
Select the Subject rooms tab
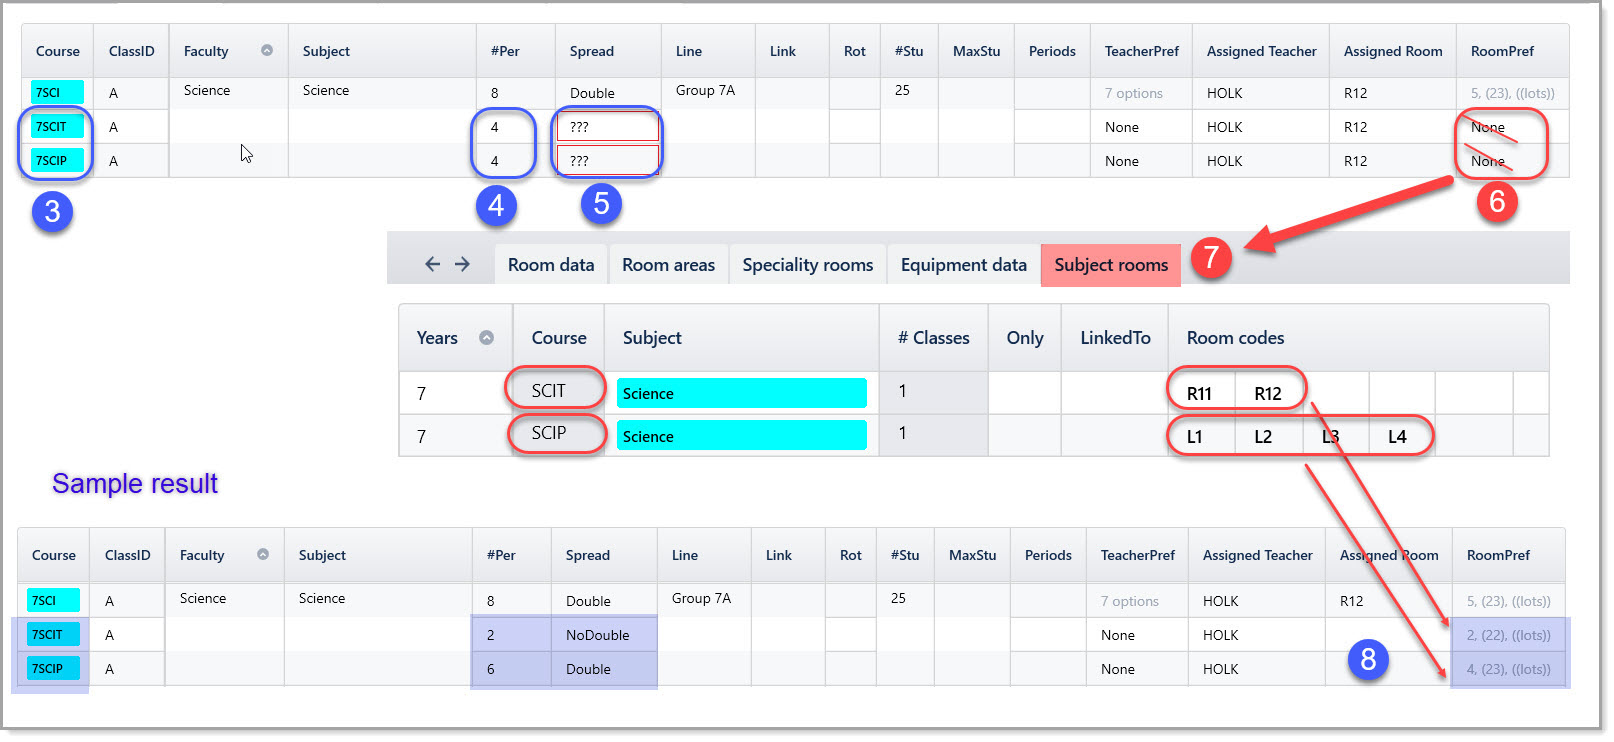(x=1111, y=265)
